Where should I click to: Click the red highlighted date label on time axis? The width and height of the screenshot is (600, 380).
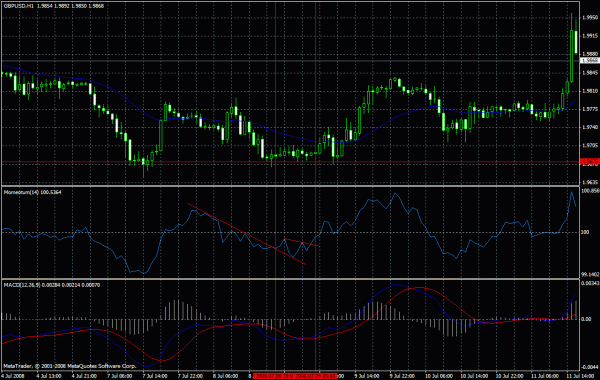pos(295,376)
